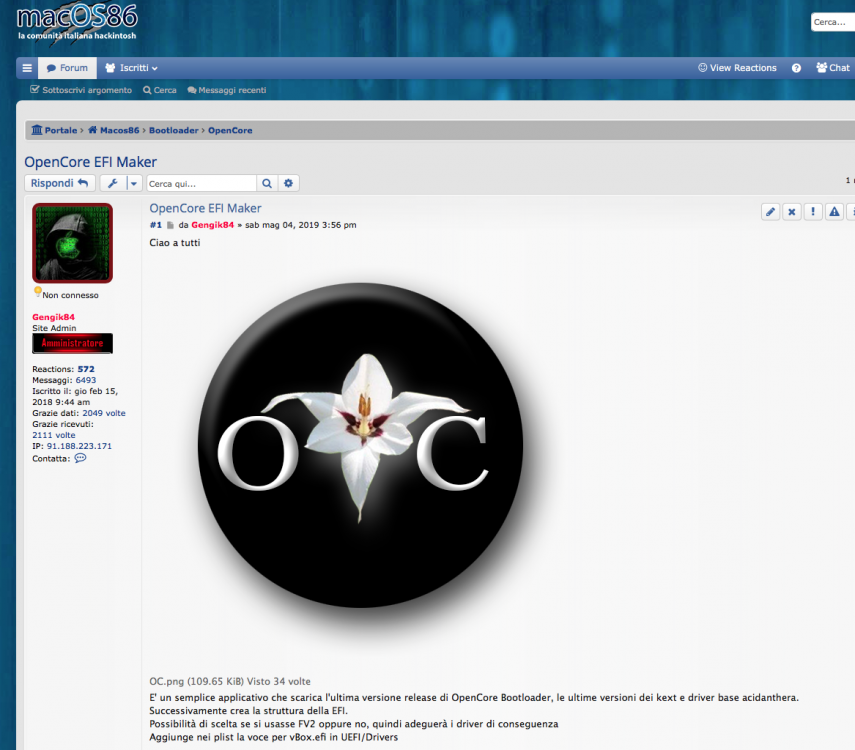Open Gengik84 username in profile sidebar

point(53,317)
